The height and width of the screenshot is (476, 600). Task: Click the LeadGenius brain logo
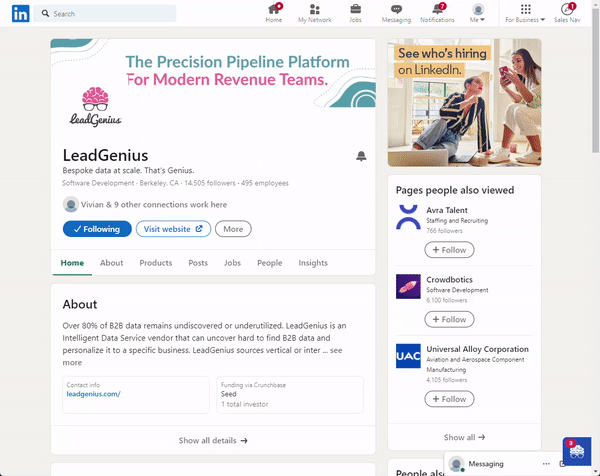(x=95, y=106)
